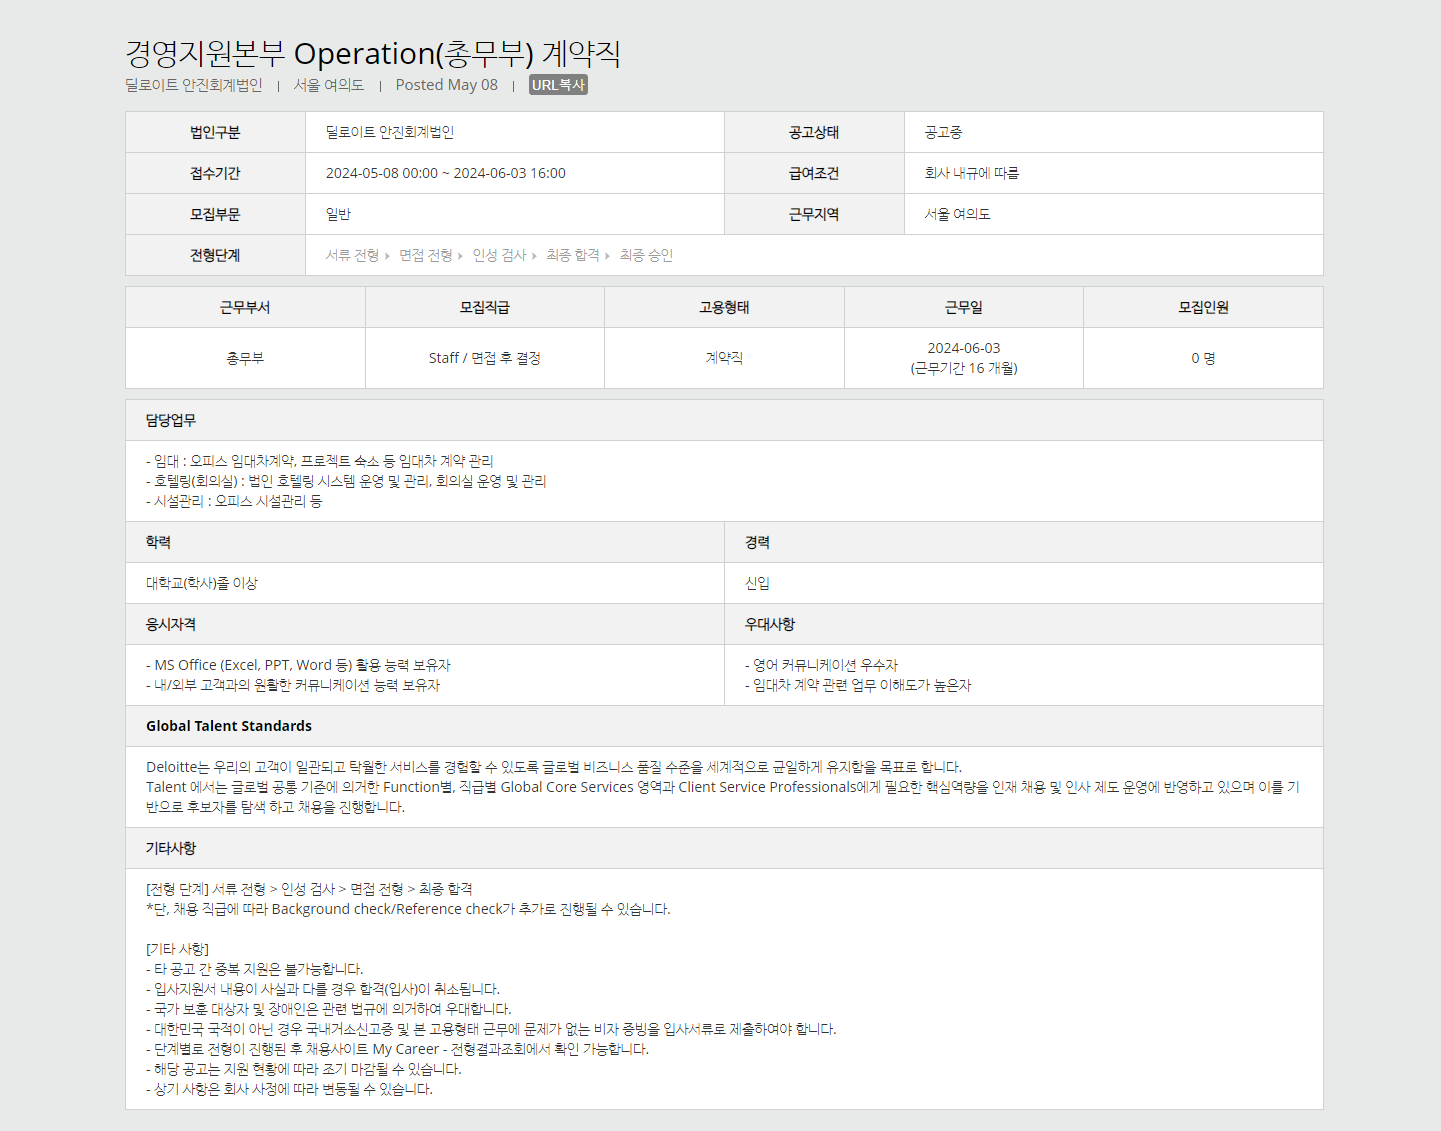Click the 모집인원 column header

(1203, 307)
